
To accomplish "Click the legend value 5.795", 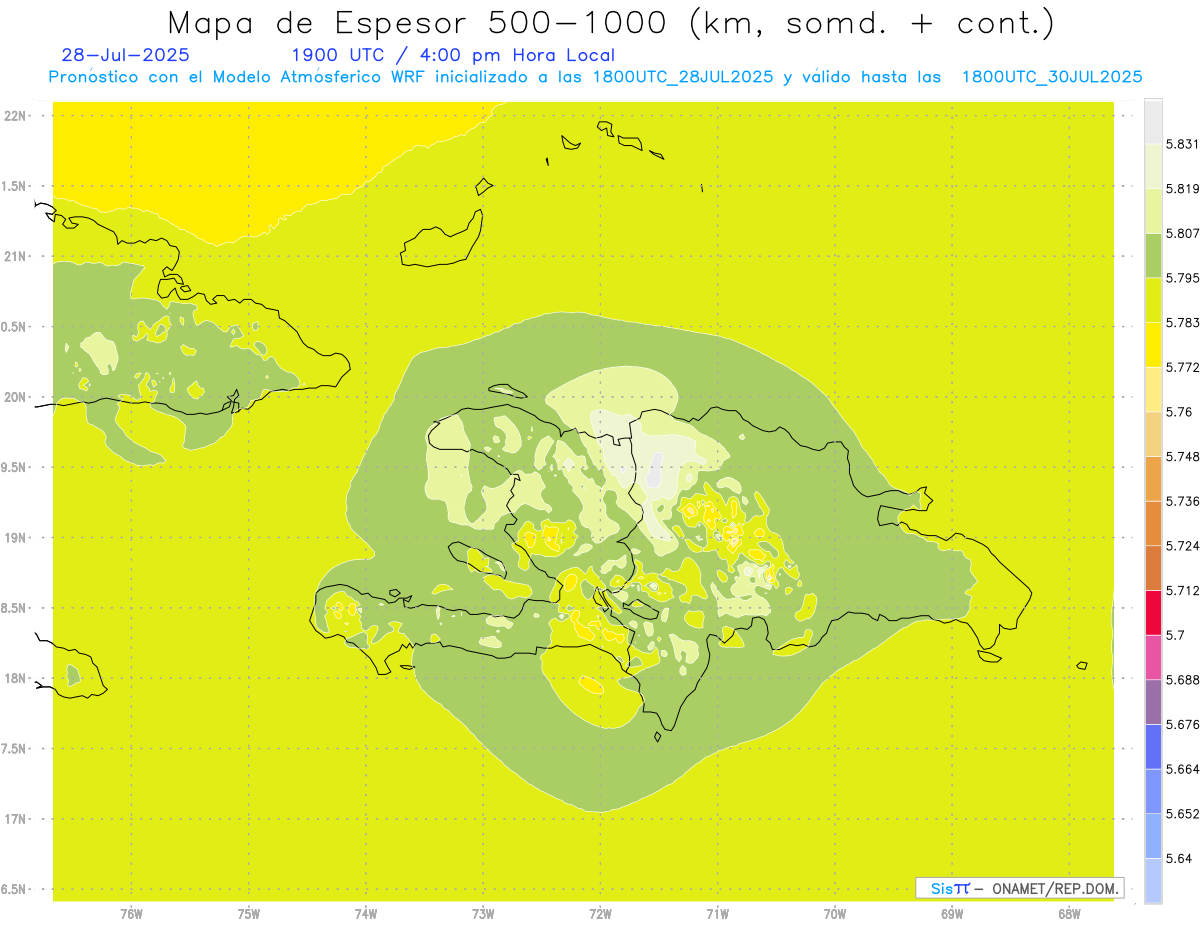I will [x=1181, y=278].
